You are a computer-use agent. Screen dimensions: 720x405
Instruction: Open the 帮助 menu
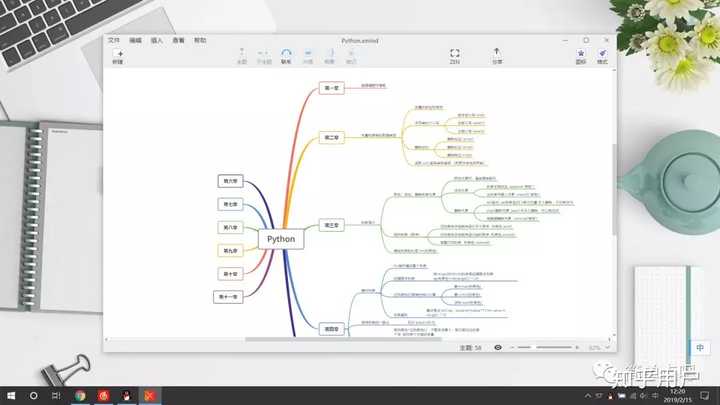(x=200, y=40)
